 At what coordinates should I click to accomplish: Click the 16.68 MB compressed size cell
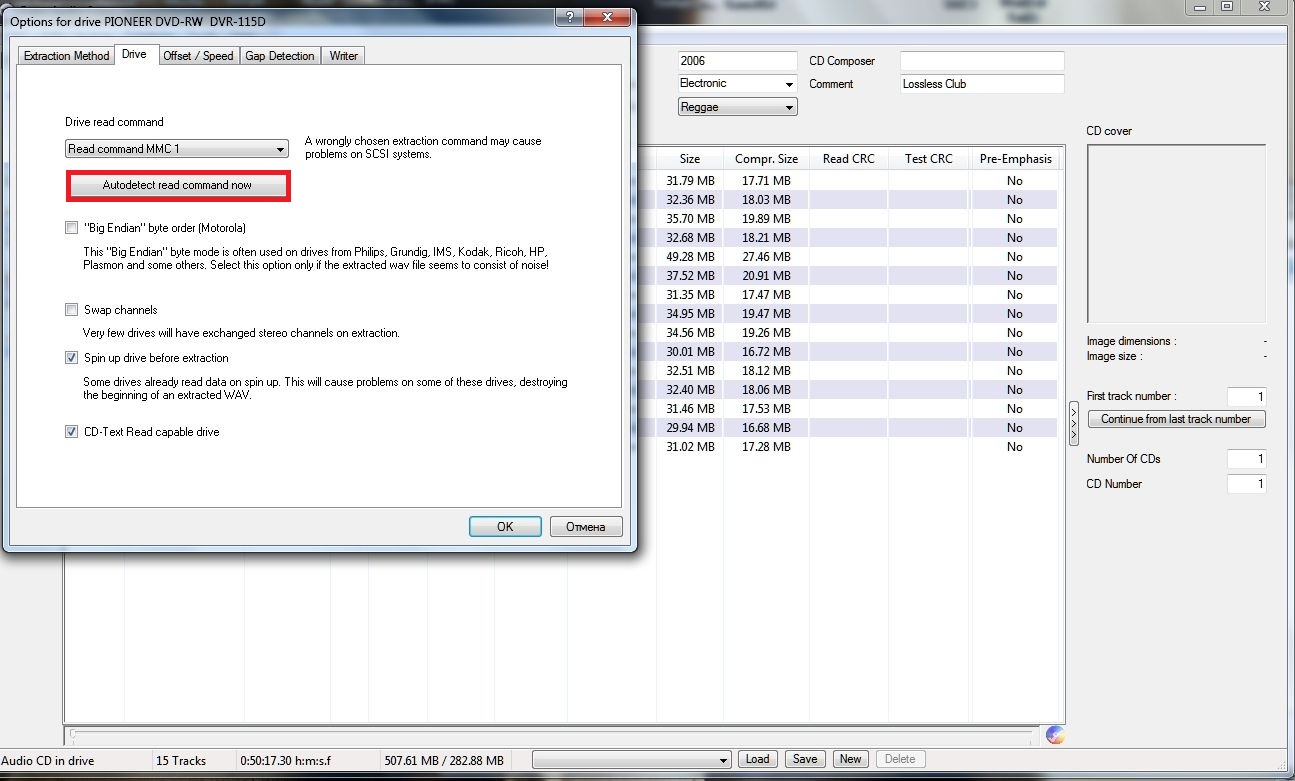tap(767, 428)
